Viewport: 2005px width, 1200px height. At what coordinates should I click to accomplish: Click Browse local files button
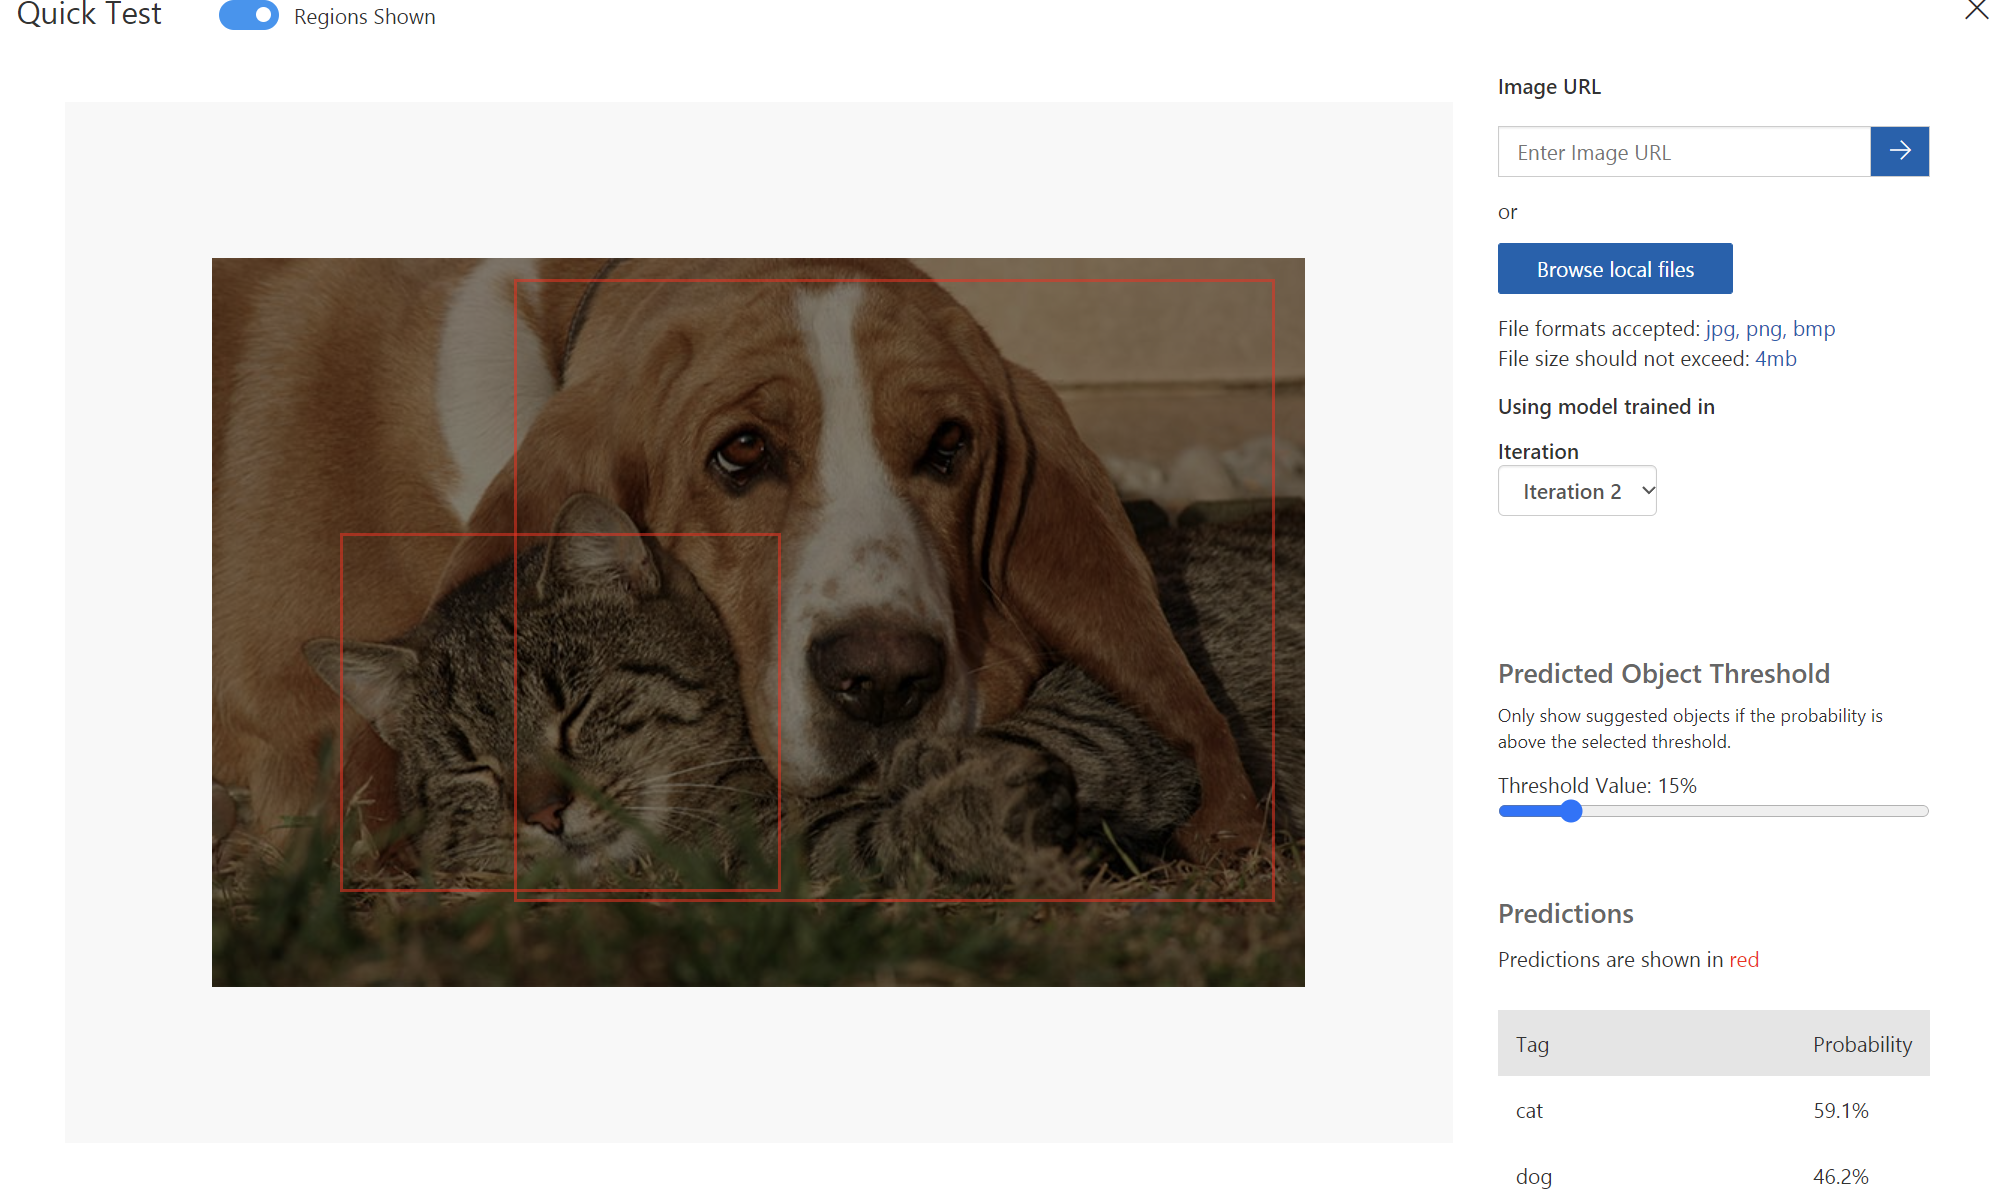tap(1614, 269)
